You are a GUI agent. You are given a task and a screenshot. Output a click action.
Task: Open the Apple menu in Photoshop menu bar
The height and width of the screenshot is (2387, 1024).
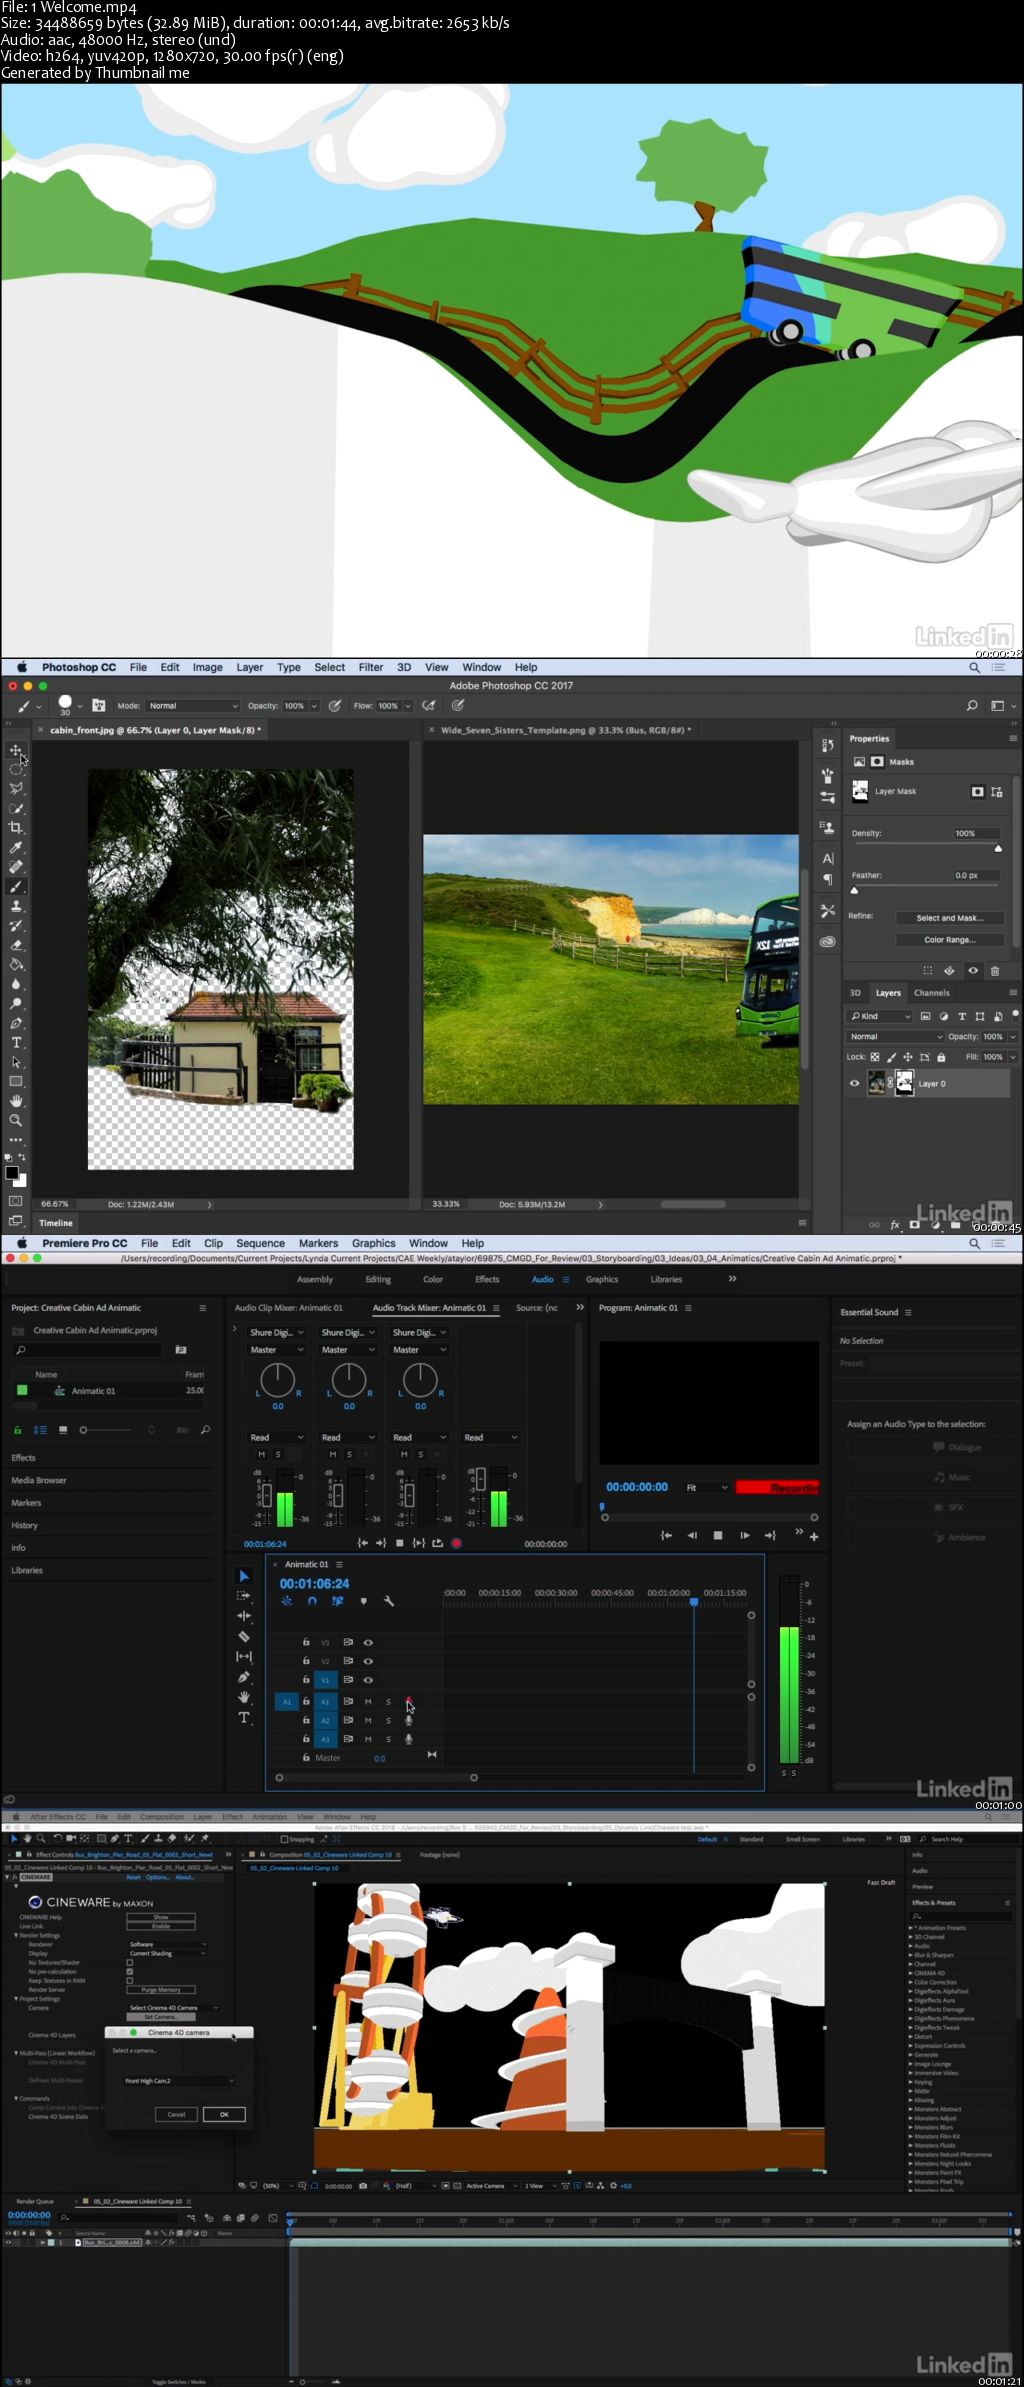pos(21,667)
